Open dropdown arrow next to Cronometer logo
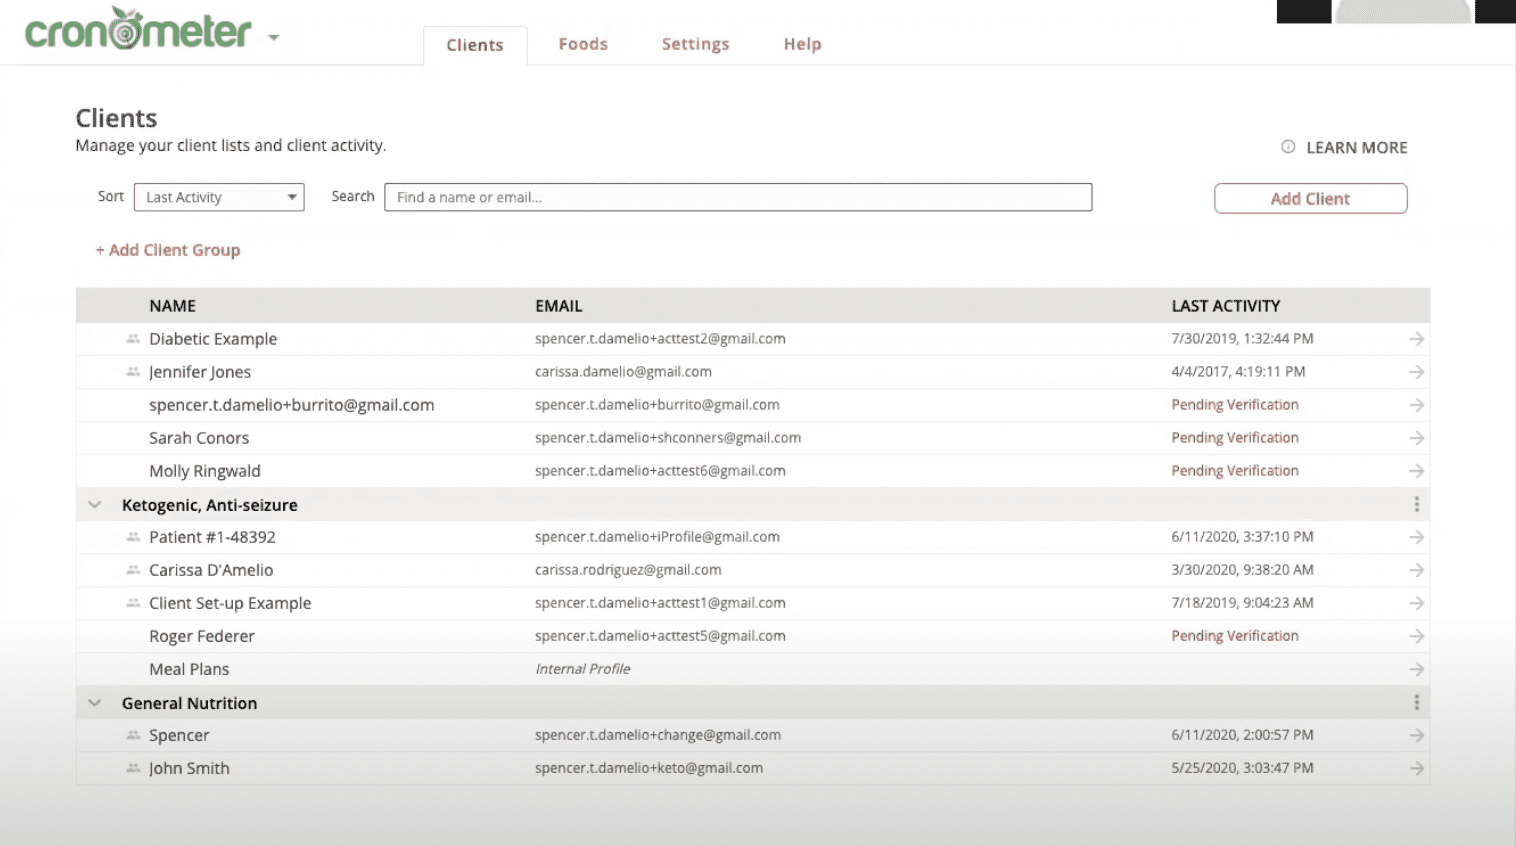 click(273, 38)
